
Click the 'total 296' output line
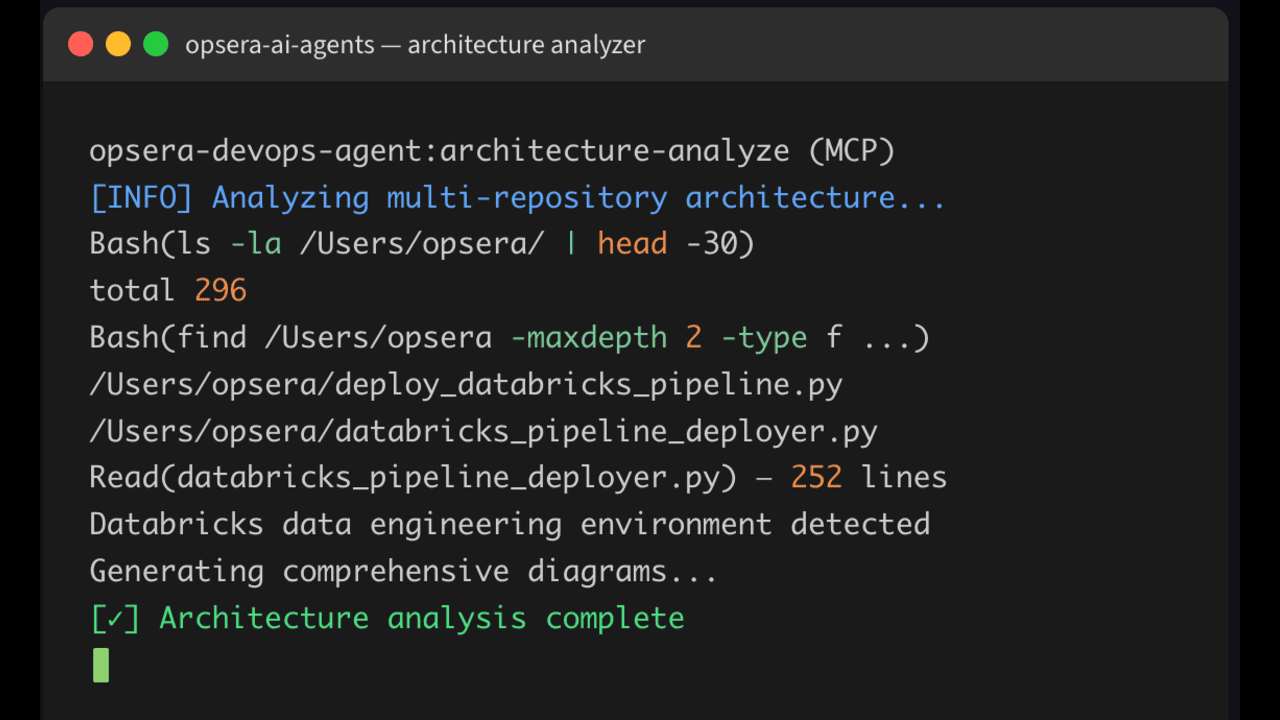point(168,290)
